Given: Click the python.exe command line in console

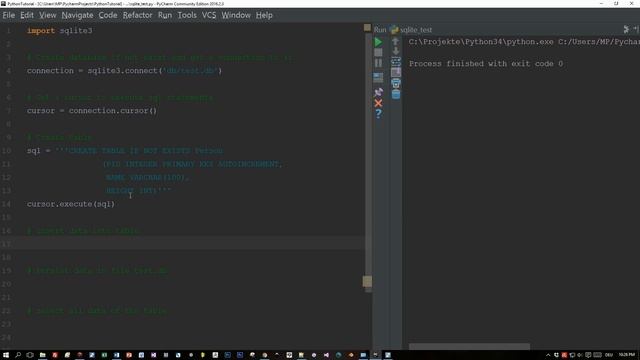Looking at the screenshot, I should point(524,42).
